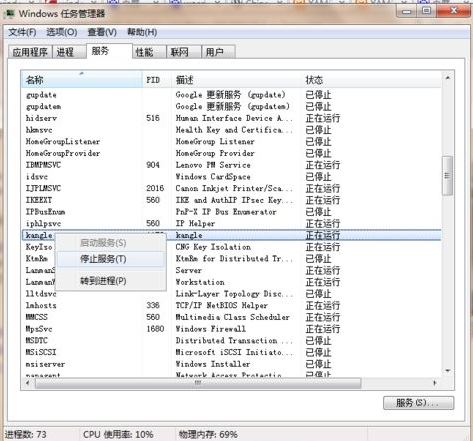Click the Windows Firewall description

coord(211,329)
